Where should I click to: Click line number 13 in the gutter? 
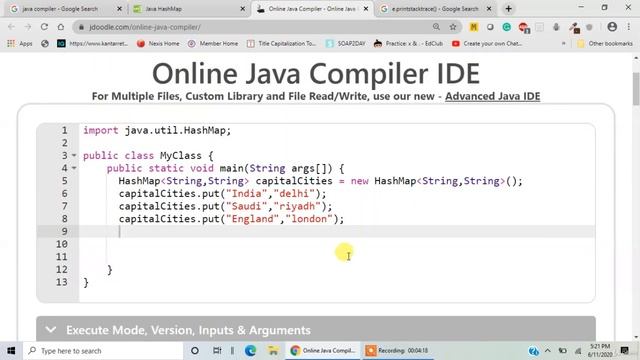(61, 282)
